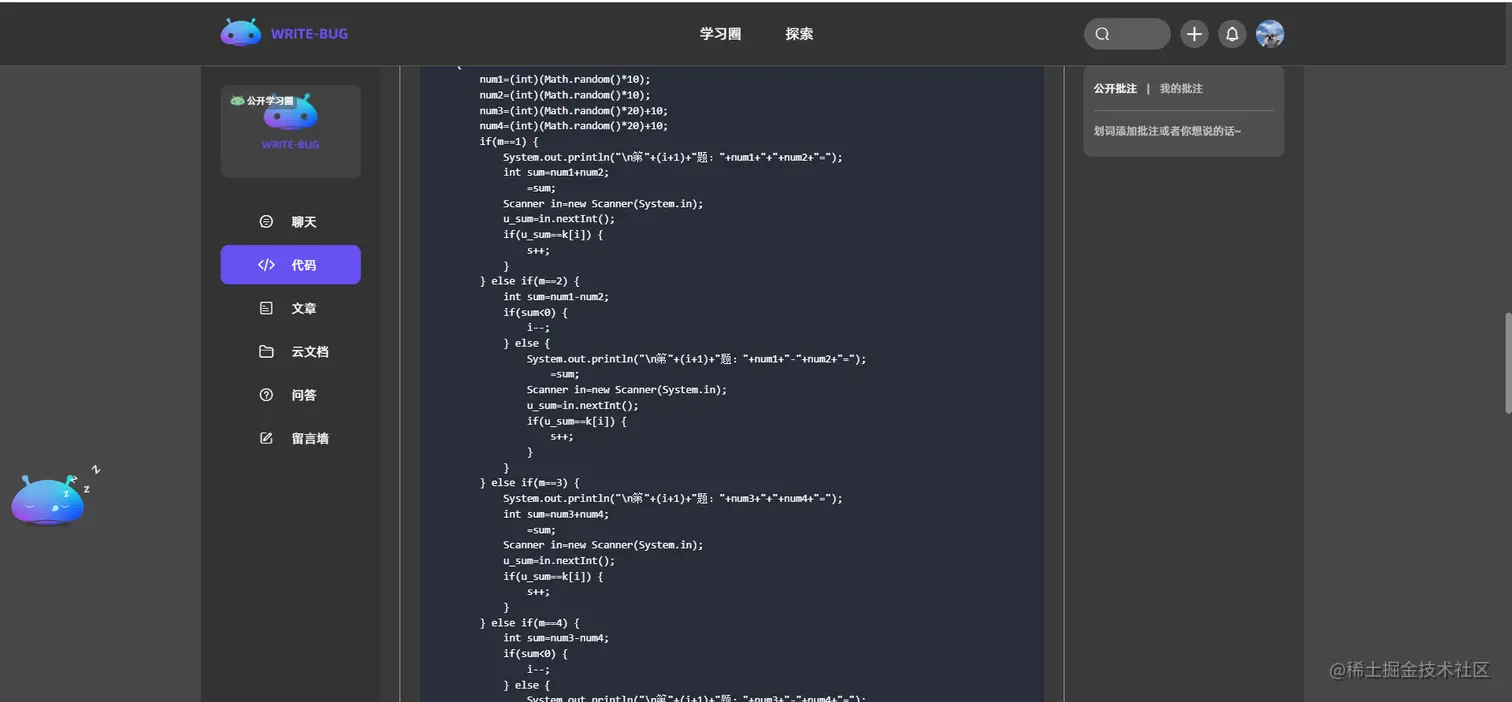Open 文章 in the sidebar

(x=290, y=308)
